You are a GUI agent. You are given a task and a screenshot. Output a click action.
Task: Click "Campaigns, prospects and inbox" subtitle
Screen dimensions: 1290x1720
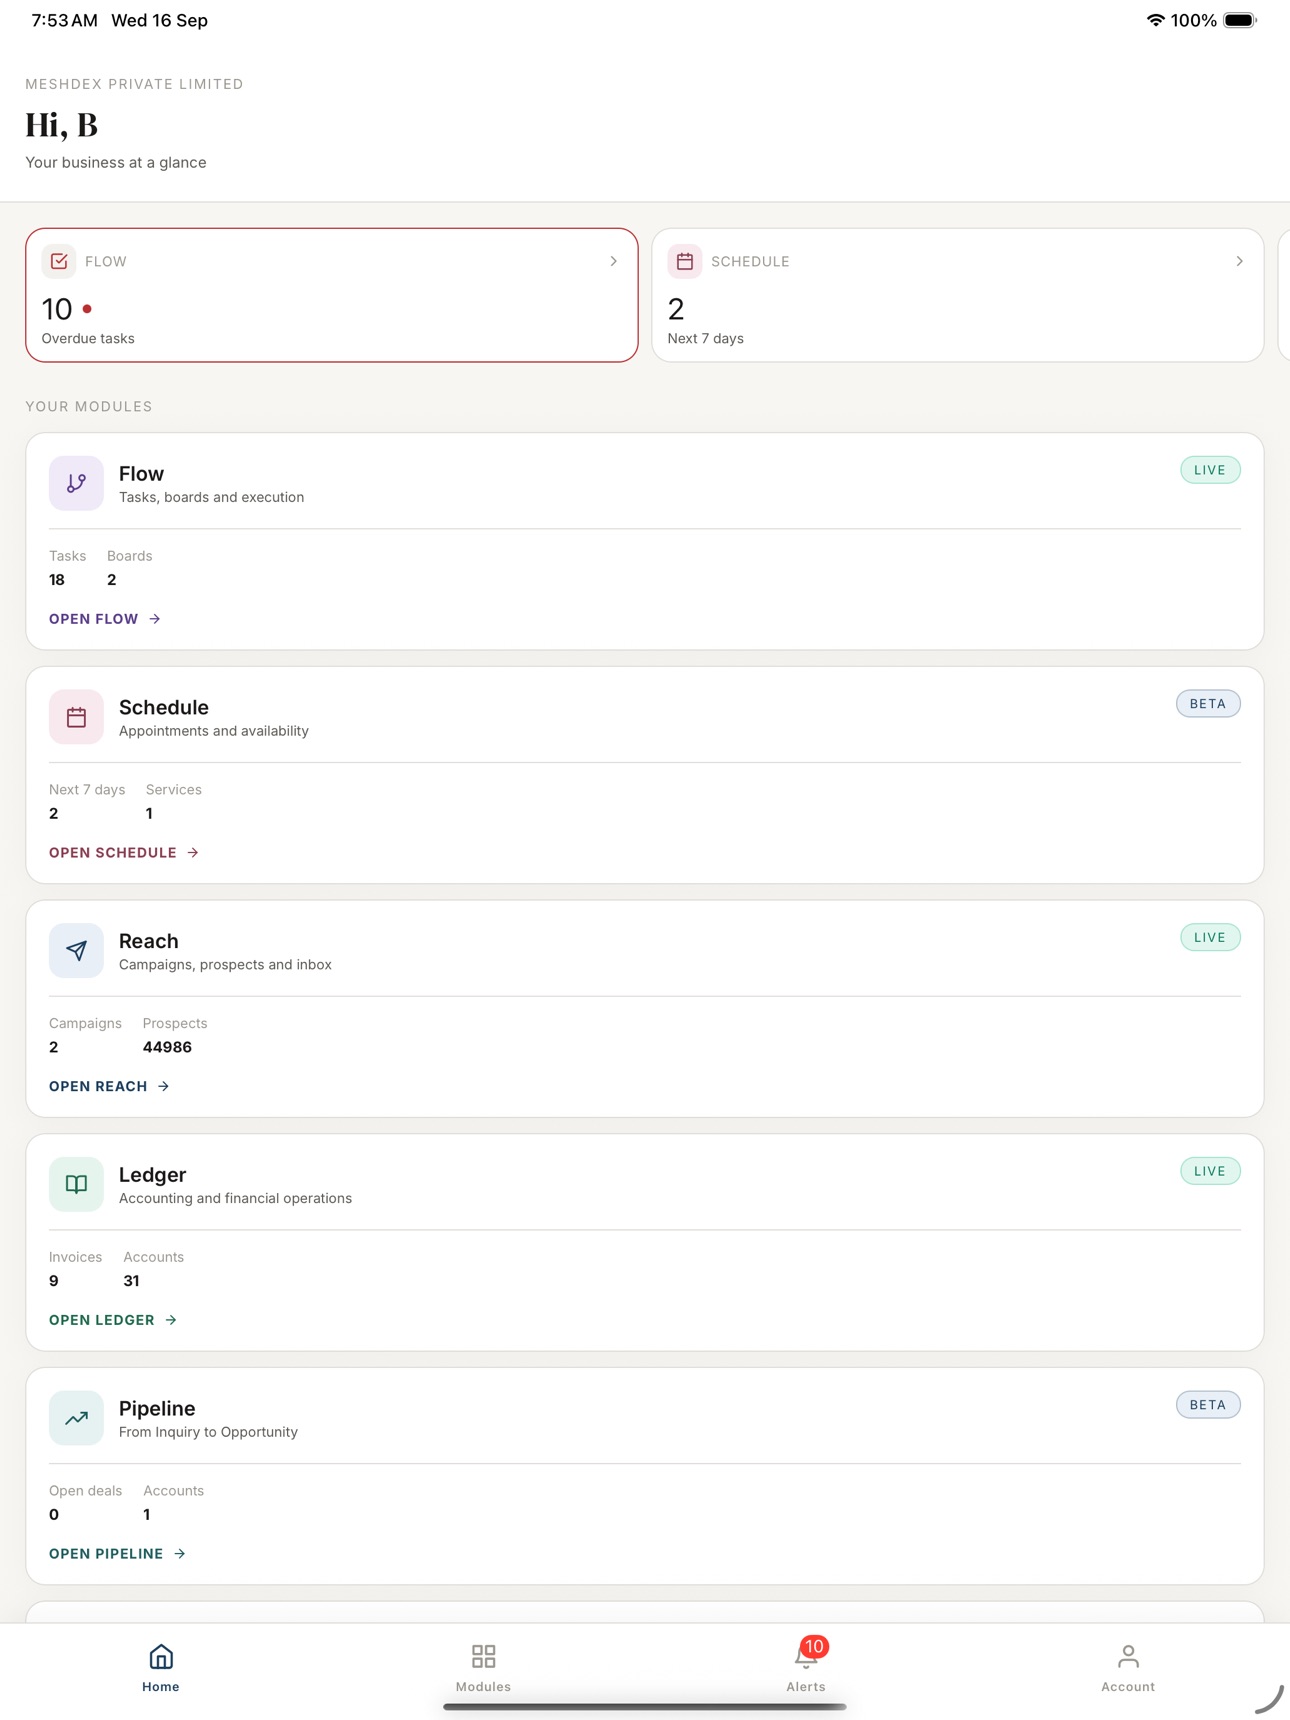pyautogui.click(x=225, y=965)
